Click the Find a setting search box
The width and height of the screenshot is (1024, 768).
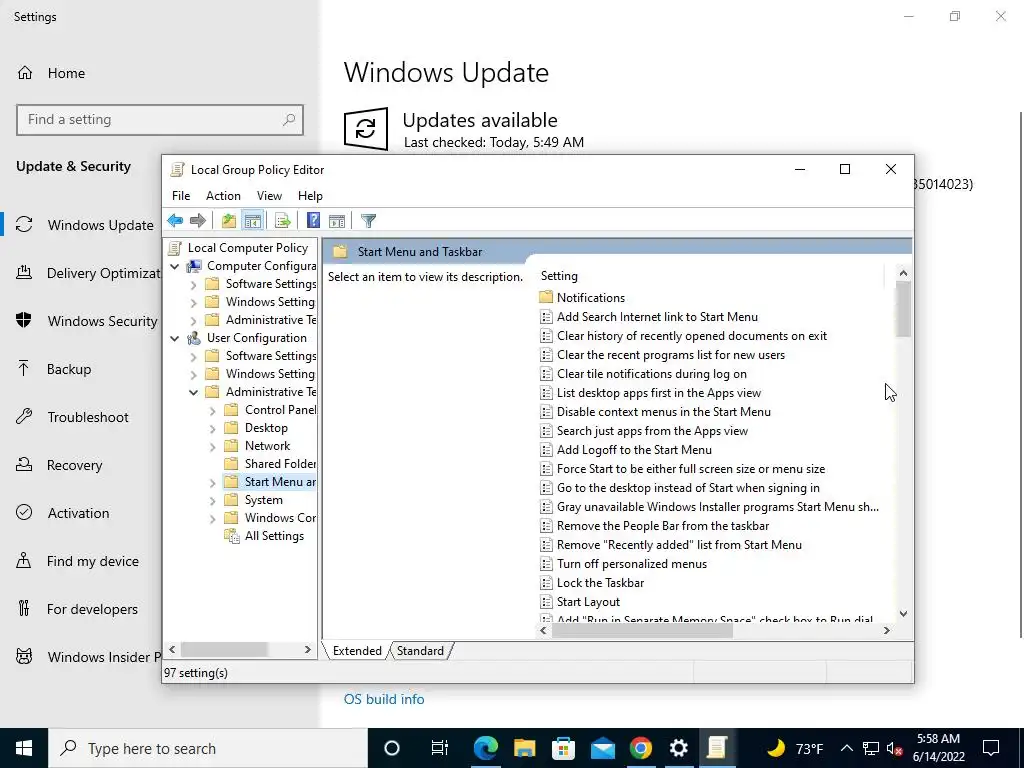160,120
